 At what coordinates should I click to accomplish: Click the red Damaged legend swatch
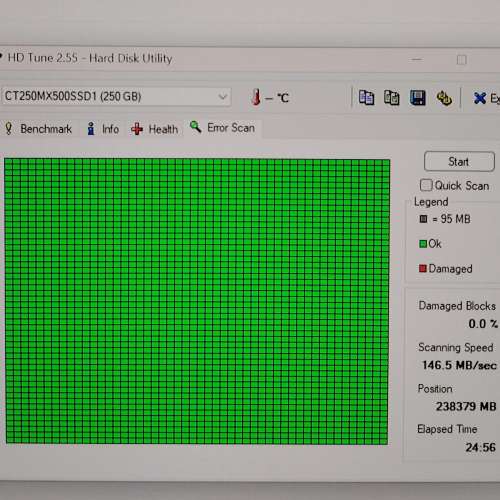tap(423, 268)
